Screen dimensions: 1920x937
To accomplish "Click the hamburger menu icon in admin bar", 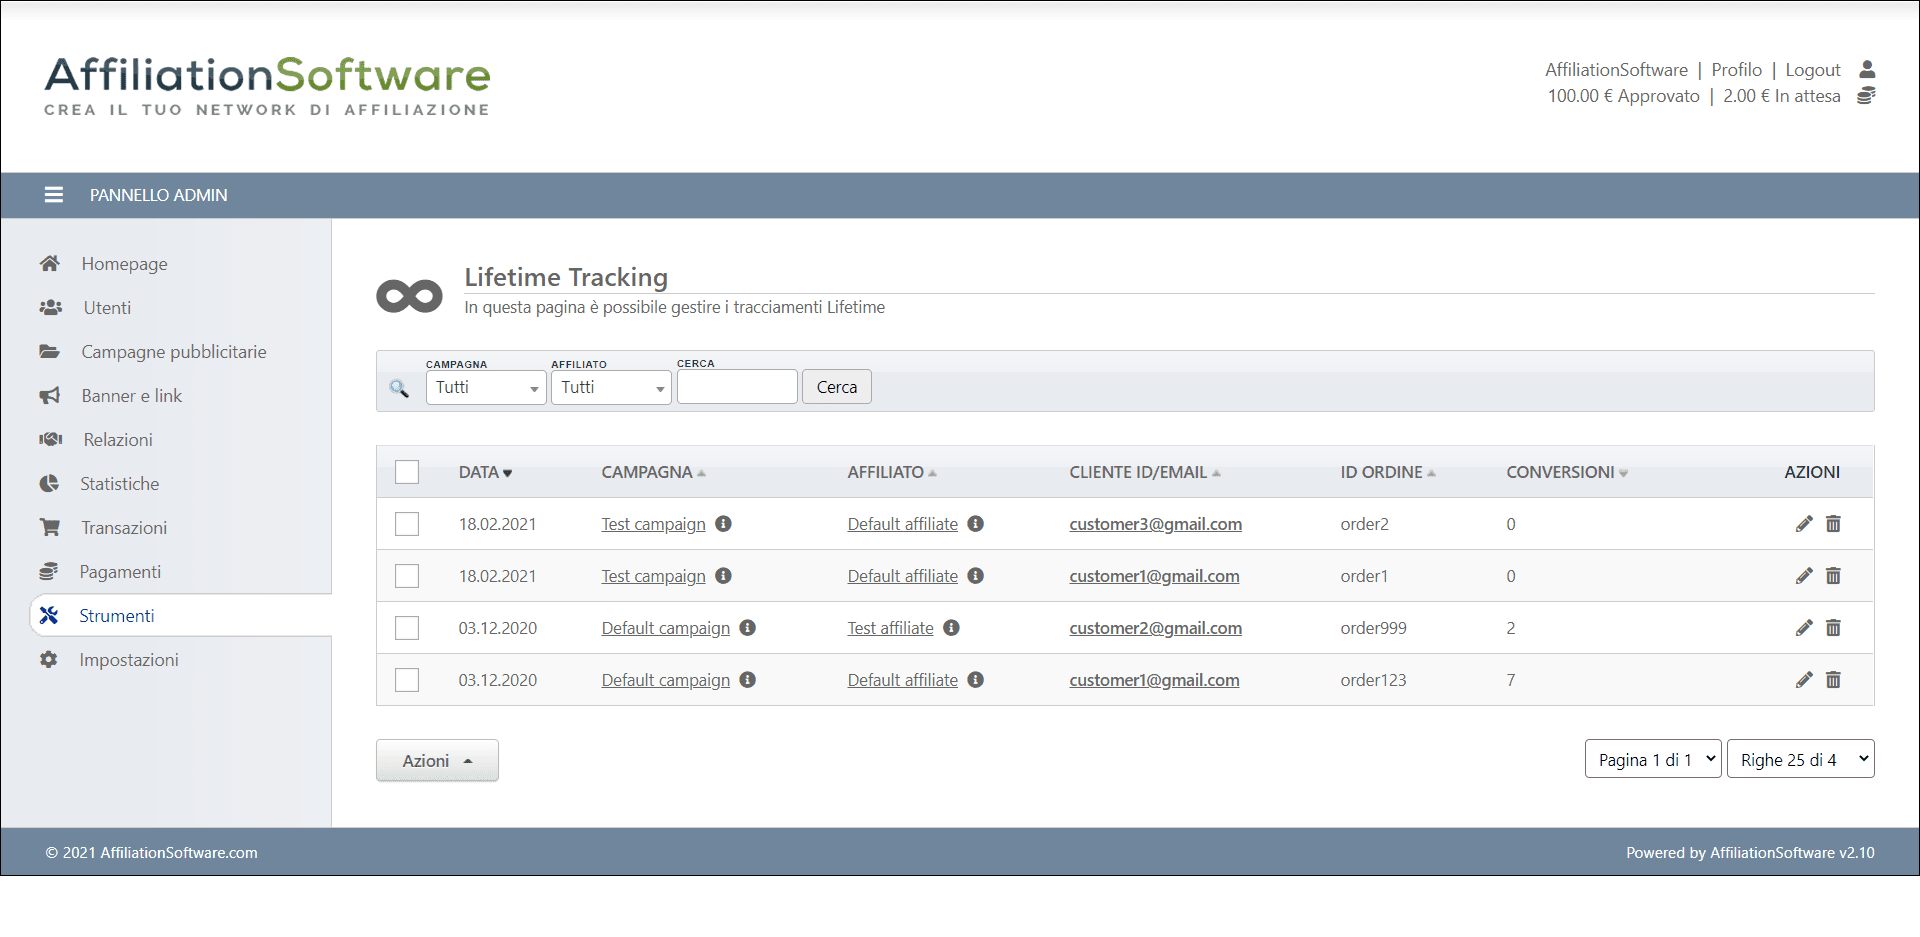I will point(54,195).
